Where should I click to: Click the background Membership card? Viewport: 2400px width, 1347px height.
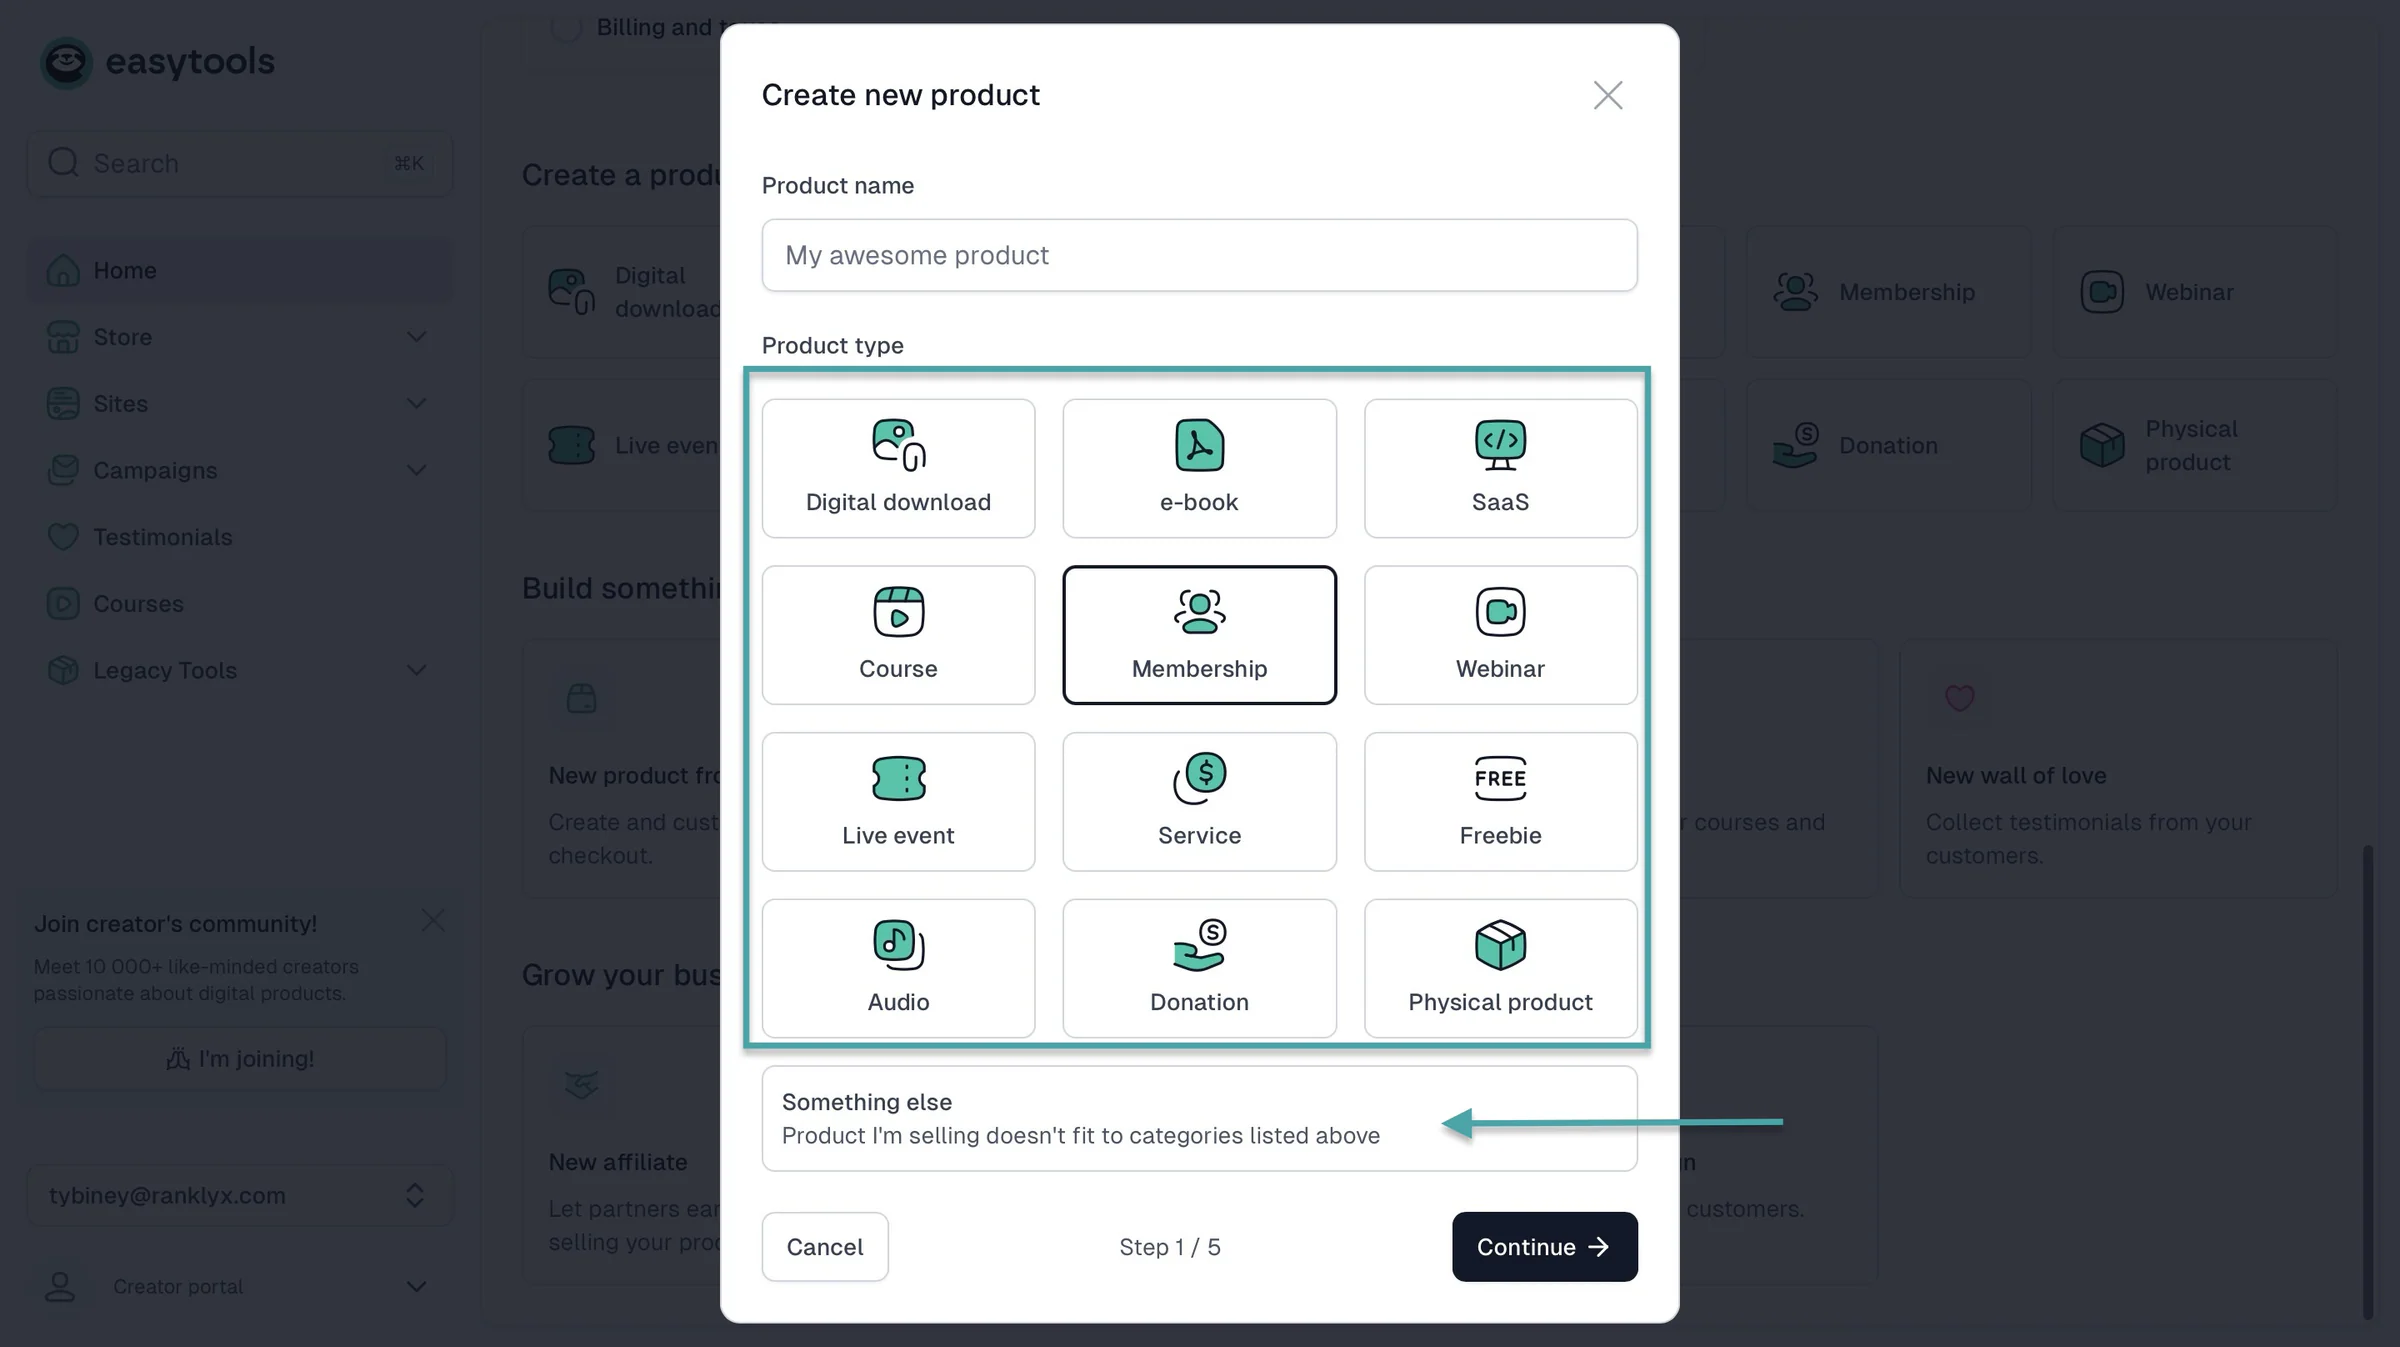[1888, 292]
